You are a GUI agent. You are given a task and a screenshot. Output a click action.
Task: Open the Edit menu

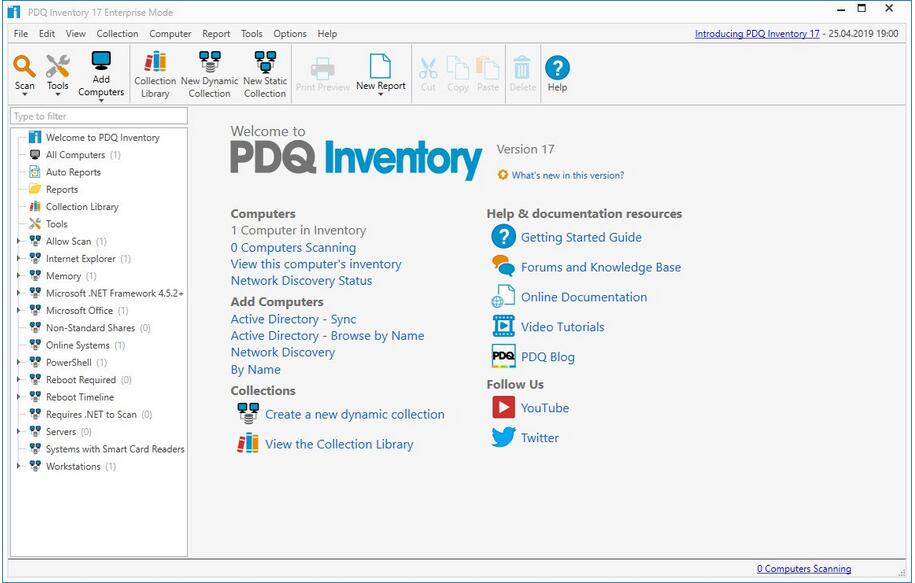pos(47,33)
